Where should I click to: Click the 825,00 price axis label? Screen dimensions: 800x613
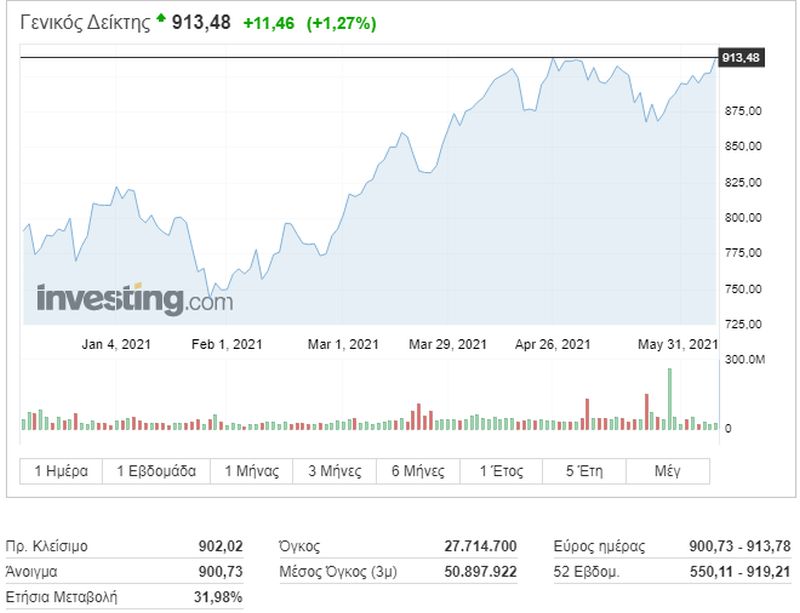pyautogui.click(x=743, y=182)
